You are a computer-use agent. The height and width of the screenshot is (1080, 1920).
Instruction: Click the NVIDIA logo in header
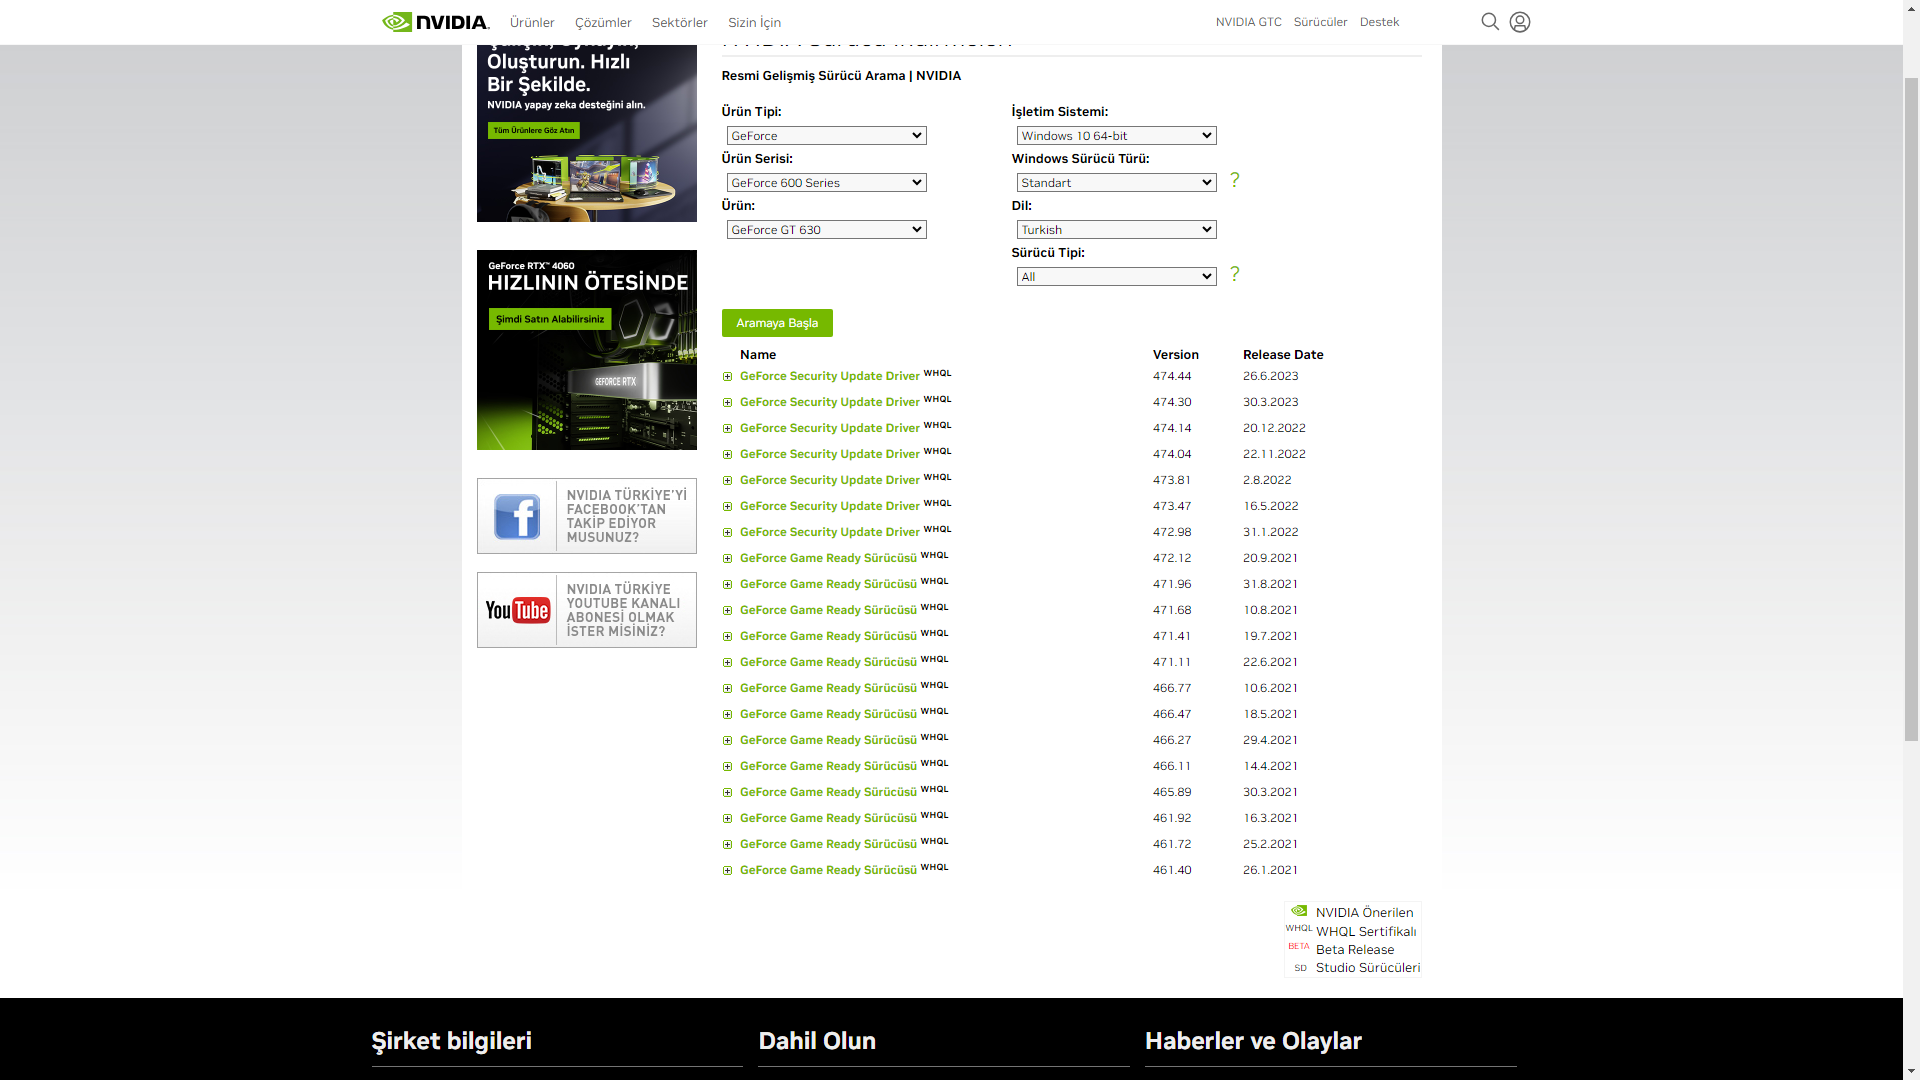tap(435, 22)
